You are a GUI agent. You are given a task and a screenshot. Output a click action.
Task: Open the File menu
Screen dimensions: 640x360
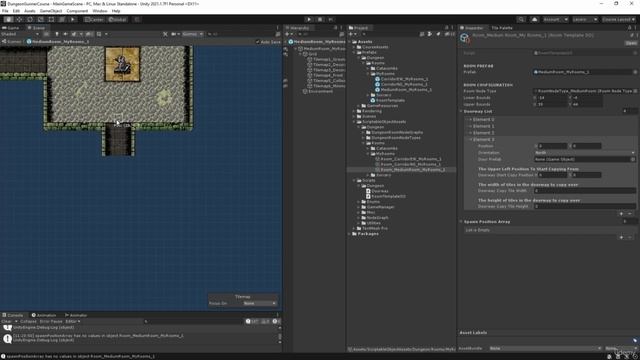(5, 11)
